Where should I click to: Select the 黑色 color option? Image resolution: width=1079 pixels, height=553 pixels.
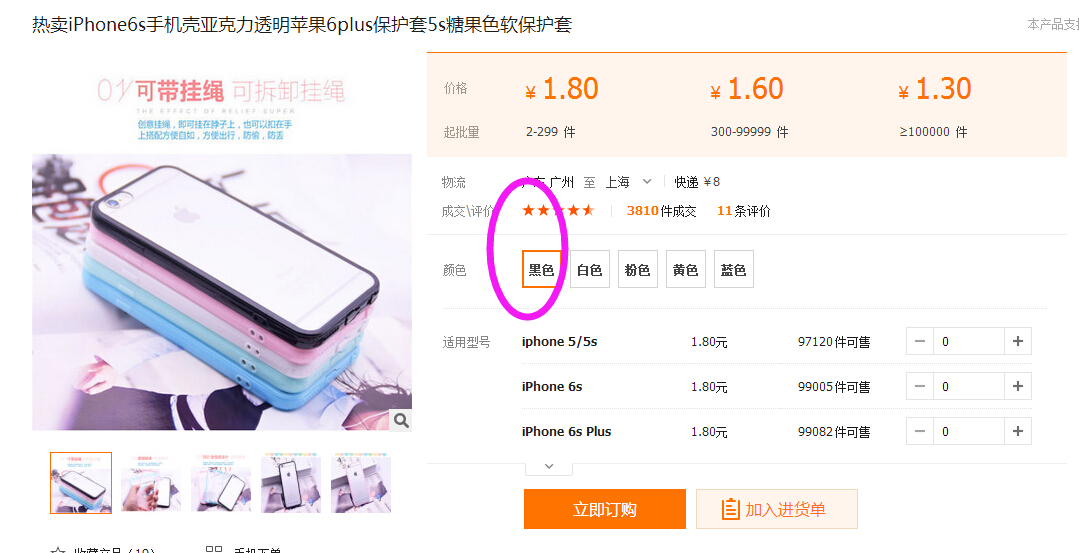[x=542, y=270]
